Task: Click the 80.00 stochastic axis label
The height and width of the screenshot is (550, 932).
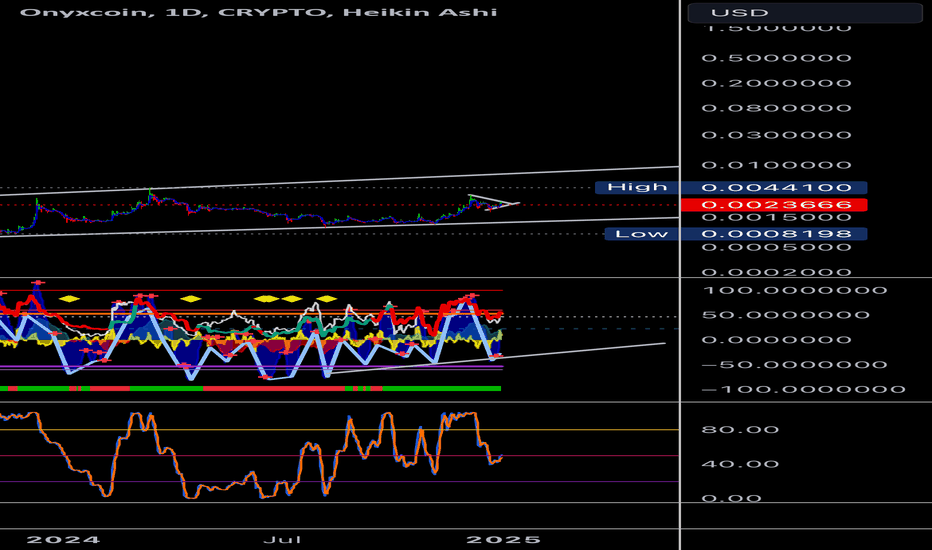Action: tap(740, 430)
